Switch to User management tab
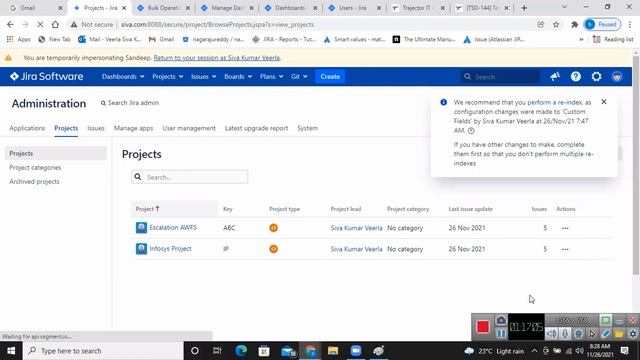 pos(189,128)
